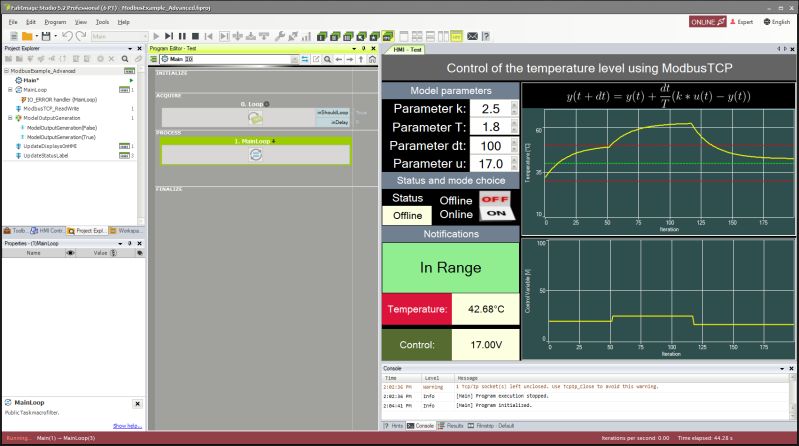Go up one level in Program Editor
This screenshot has width=799, height=446.
click(x=361, y=59)
